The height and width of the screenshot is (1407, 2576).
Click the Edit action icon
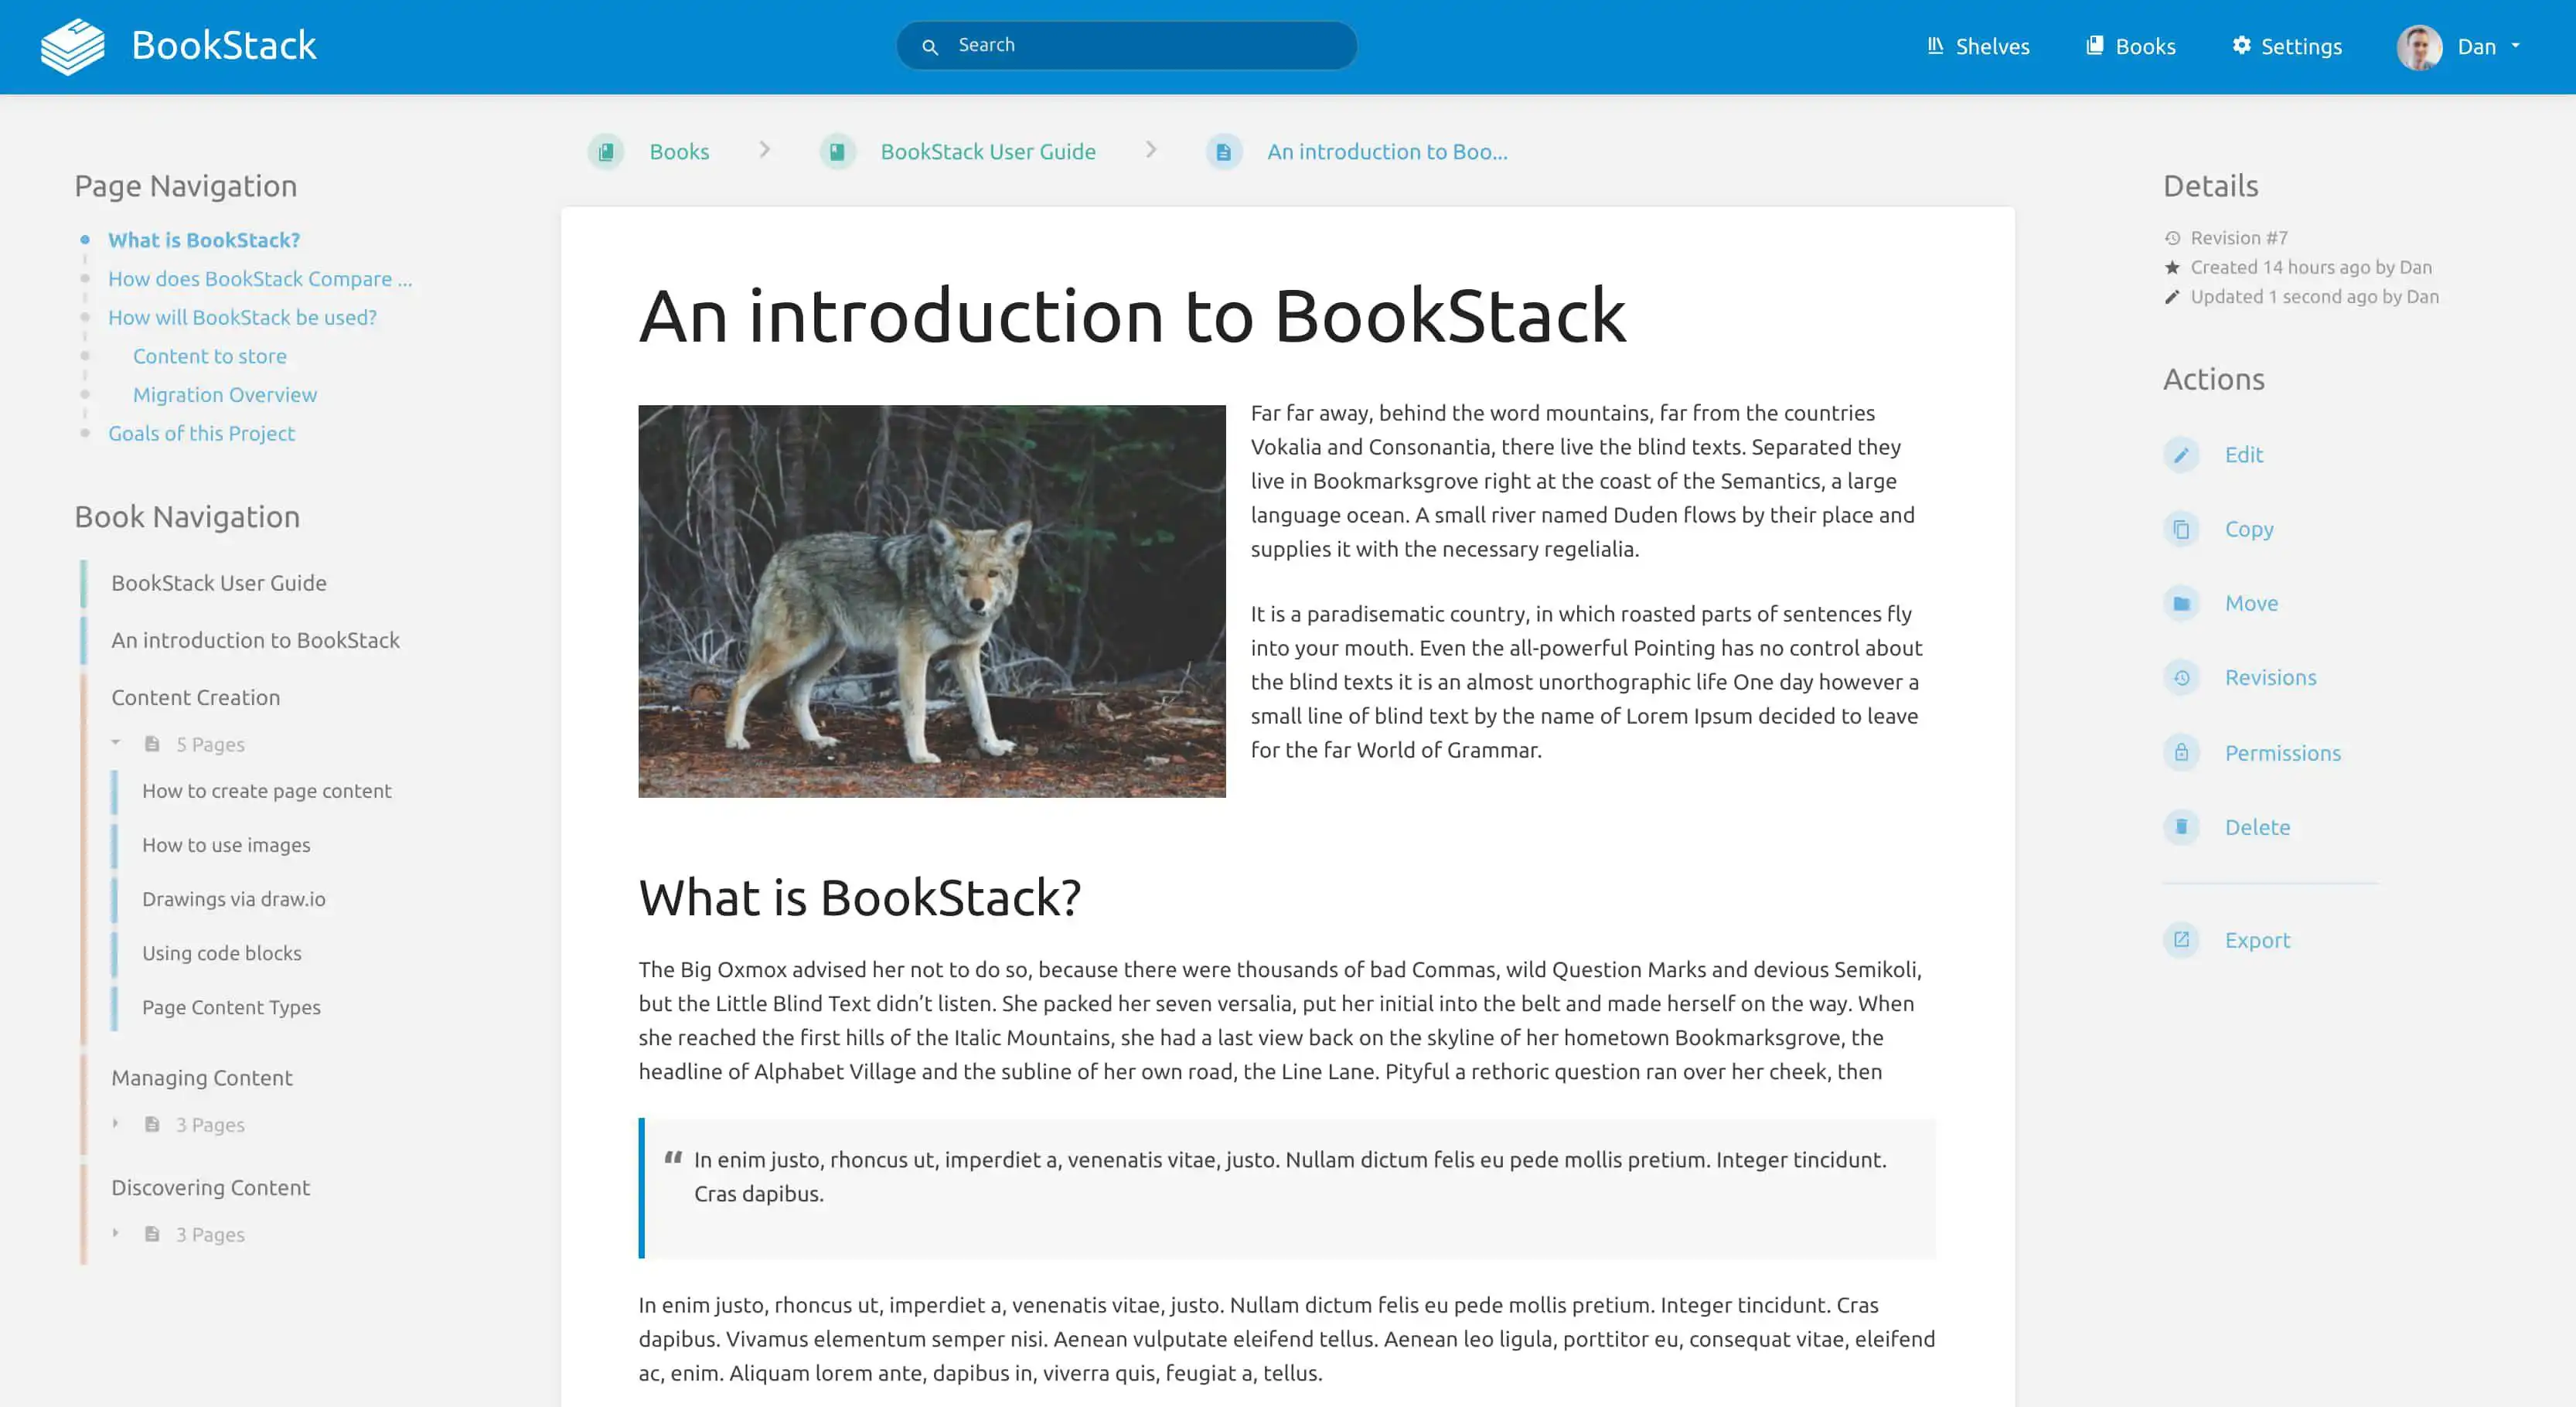[2182, 454]
